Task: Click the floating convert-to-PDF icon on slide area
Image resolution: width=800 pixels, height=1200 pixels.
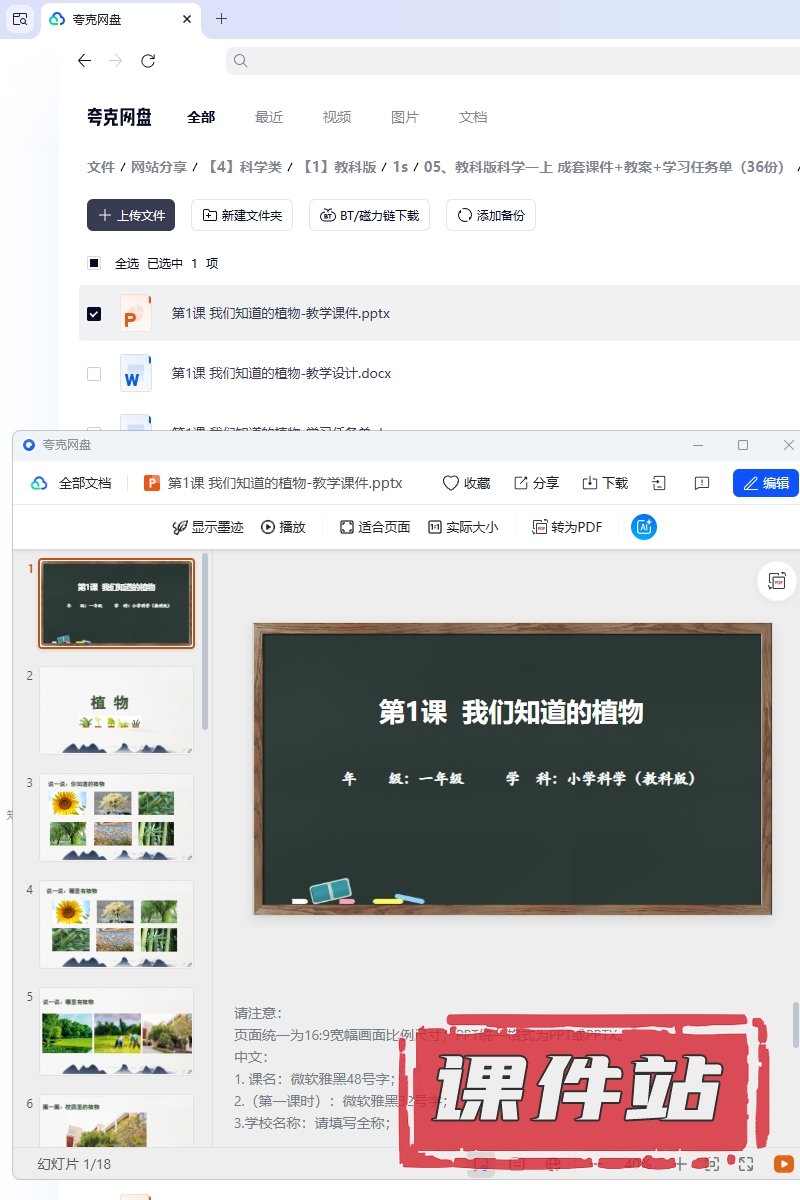Action: coord(776,581)
